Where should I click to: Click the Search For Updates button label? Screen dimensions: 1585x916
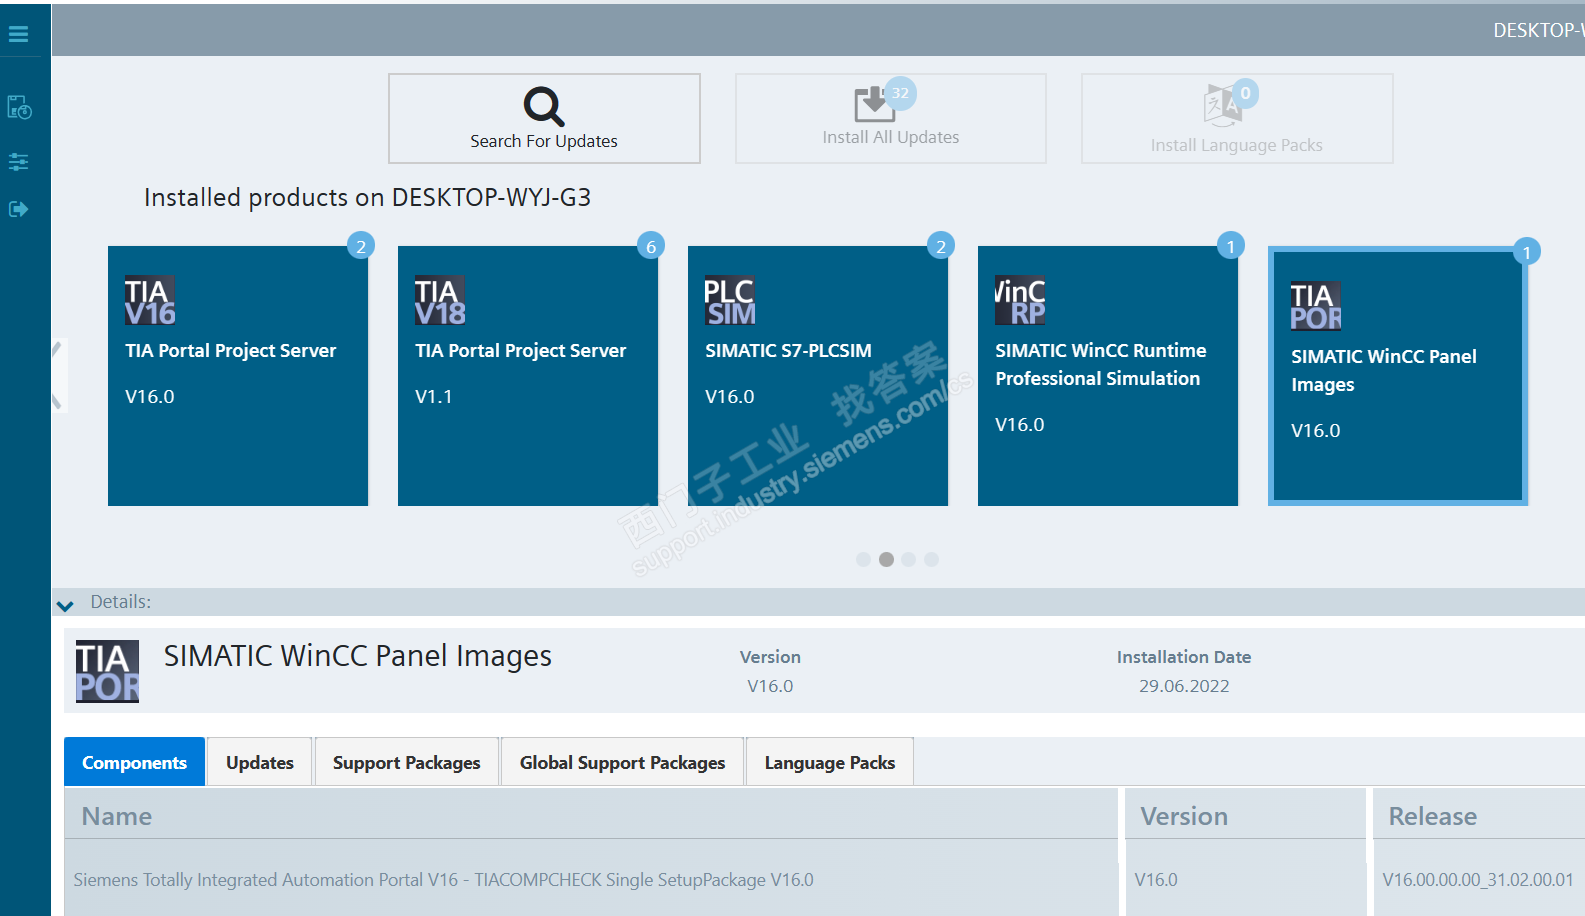point(544,142)
